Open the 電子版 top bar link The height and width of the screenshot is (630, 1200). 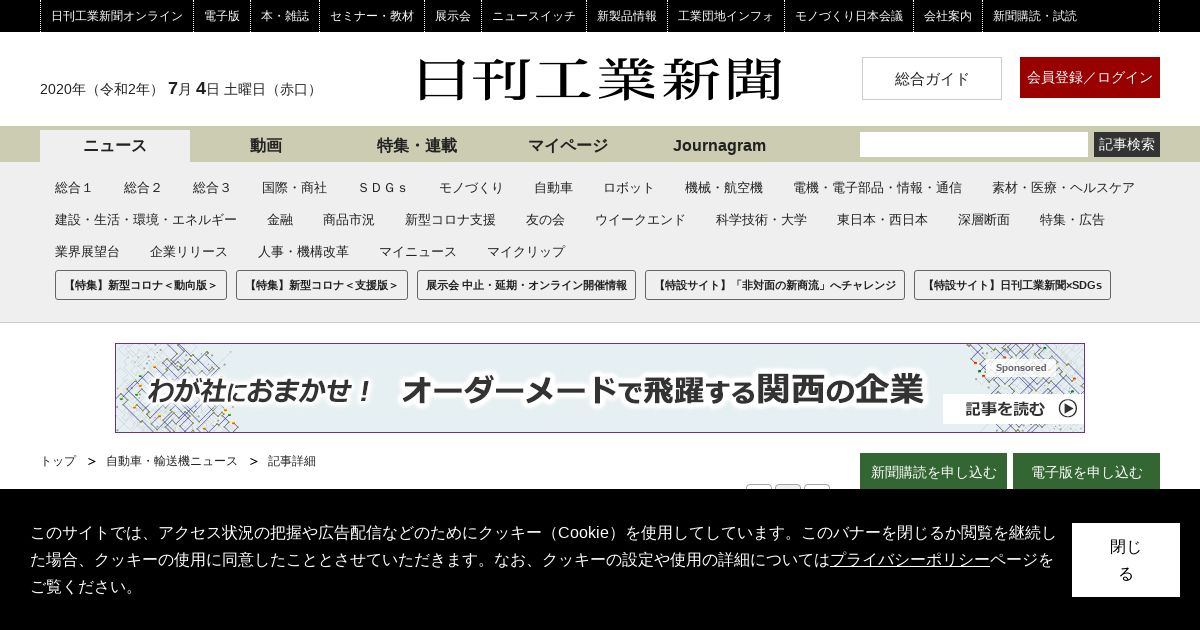click(x=222, y=16)
